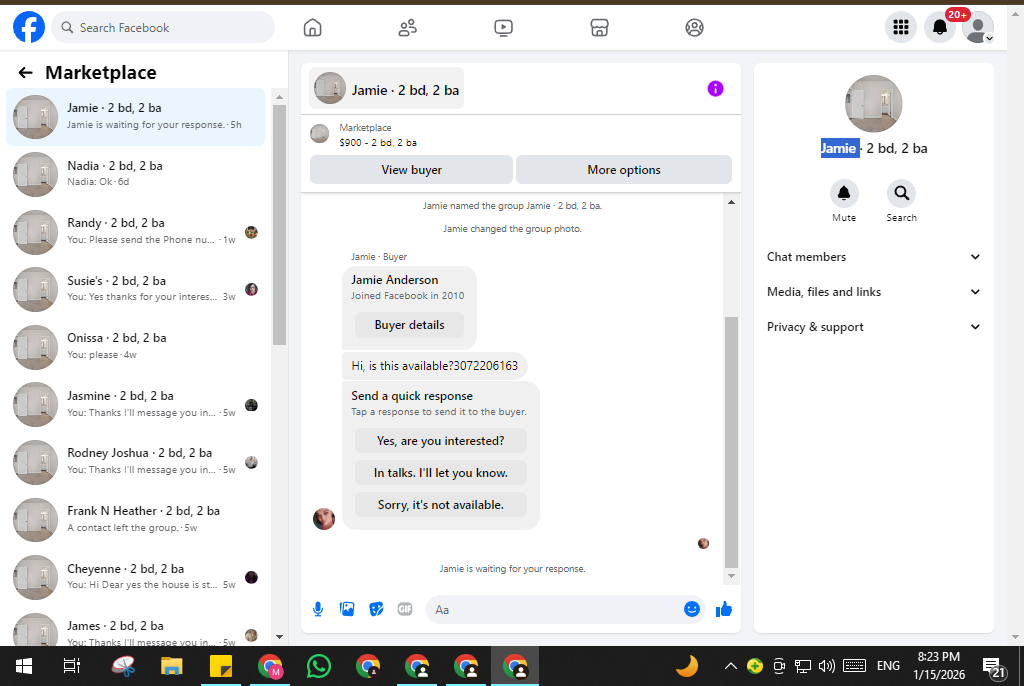Click the sender avatar beside quick responses
1024x686 pixels.
point(323,519)
